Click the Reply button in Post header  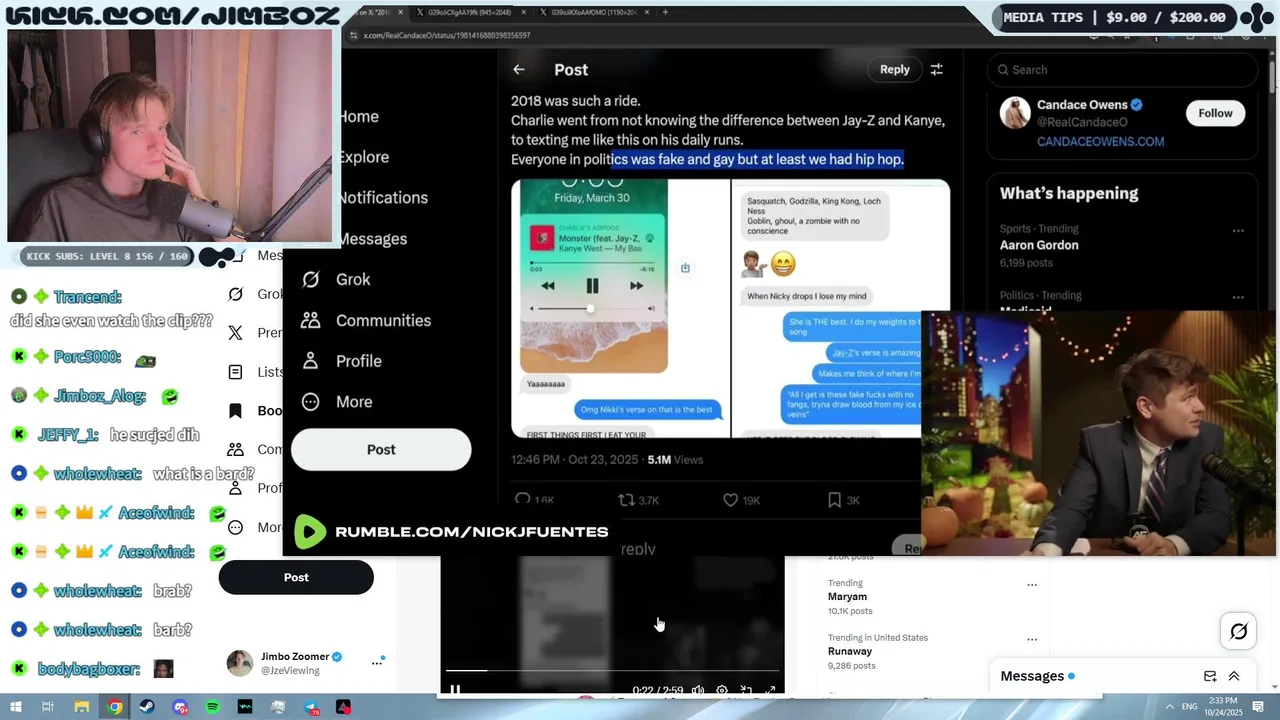(894, 69)
